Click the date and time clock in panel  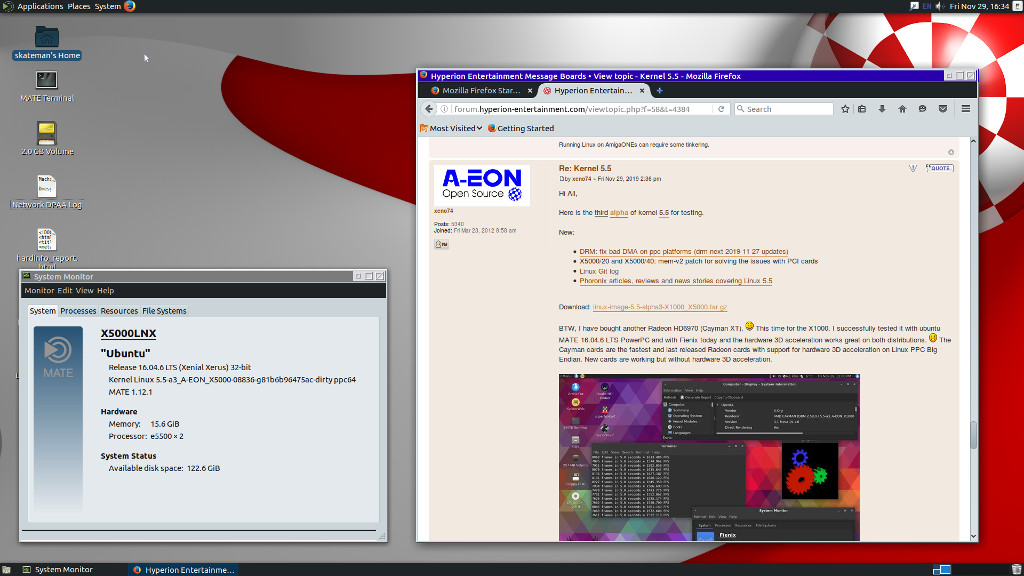979,6
